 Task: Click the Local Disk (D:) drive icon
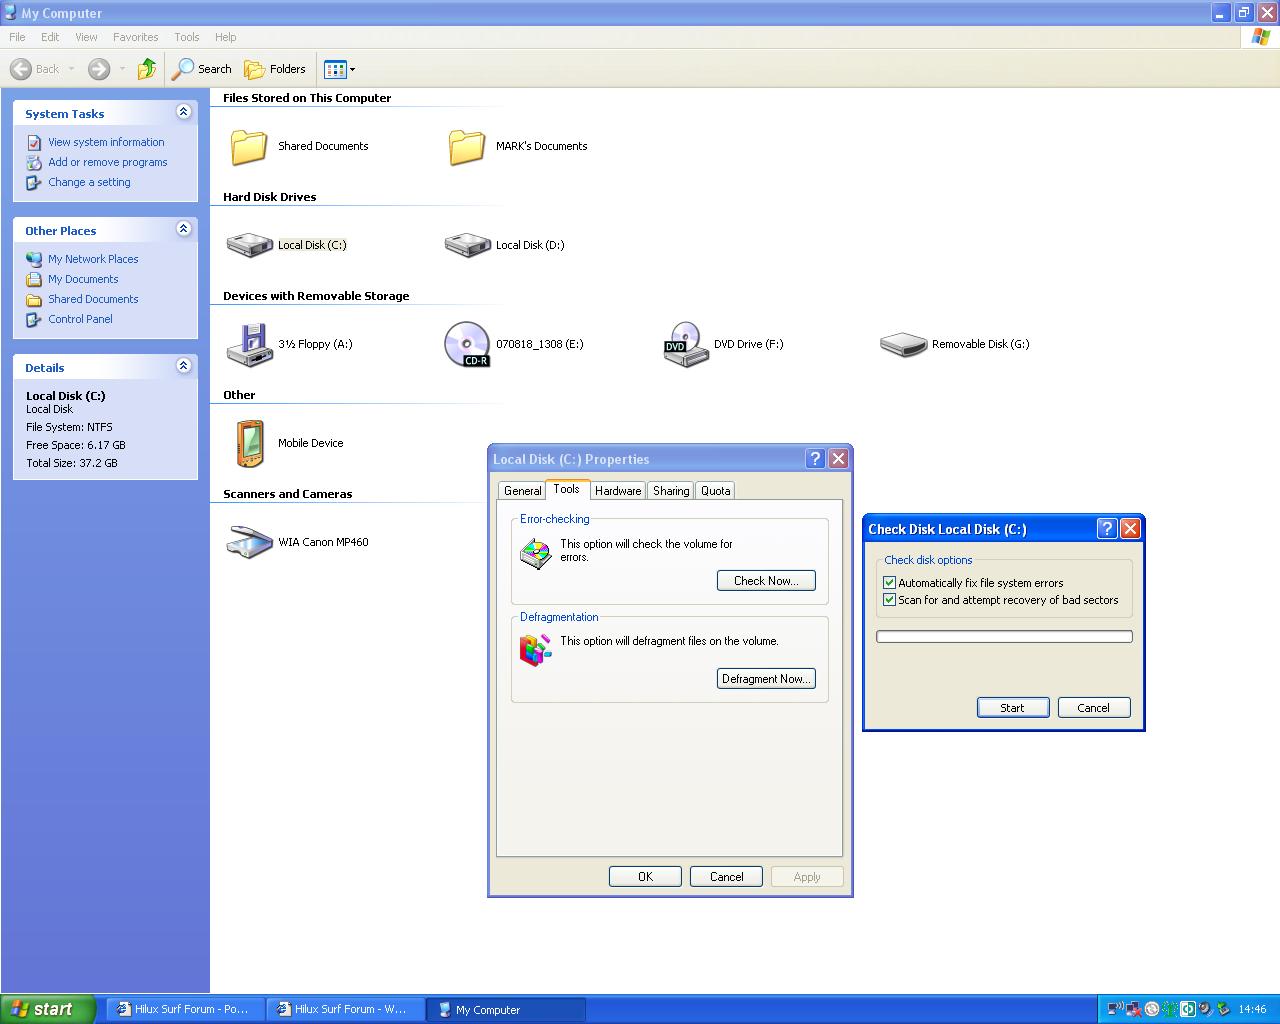coord(467,245)
